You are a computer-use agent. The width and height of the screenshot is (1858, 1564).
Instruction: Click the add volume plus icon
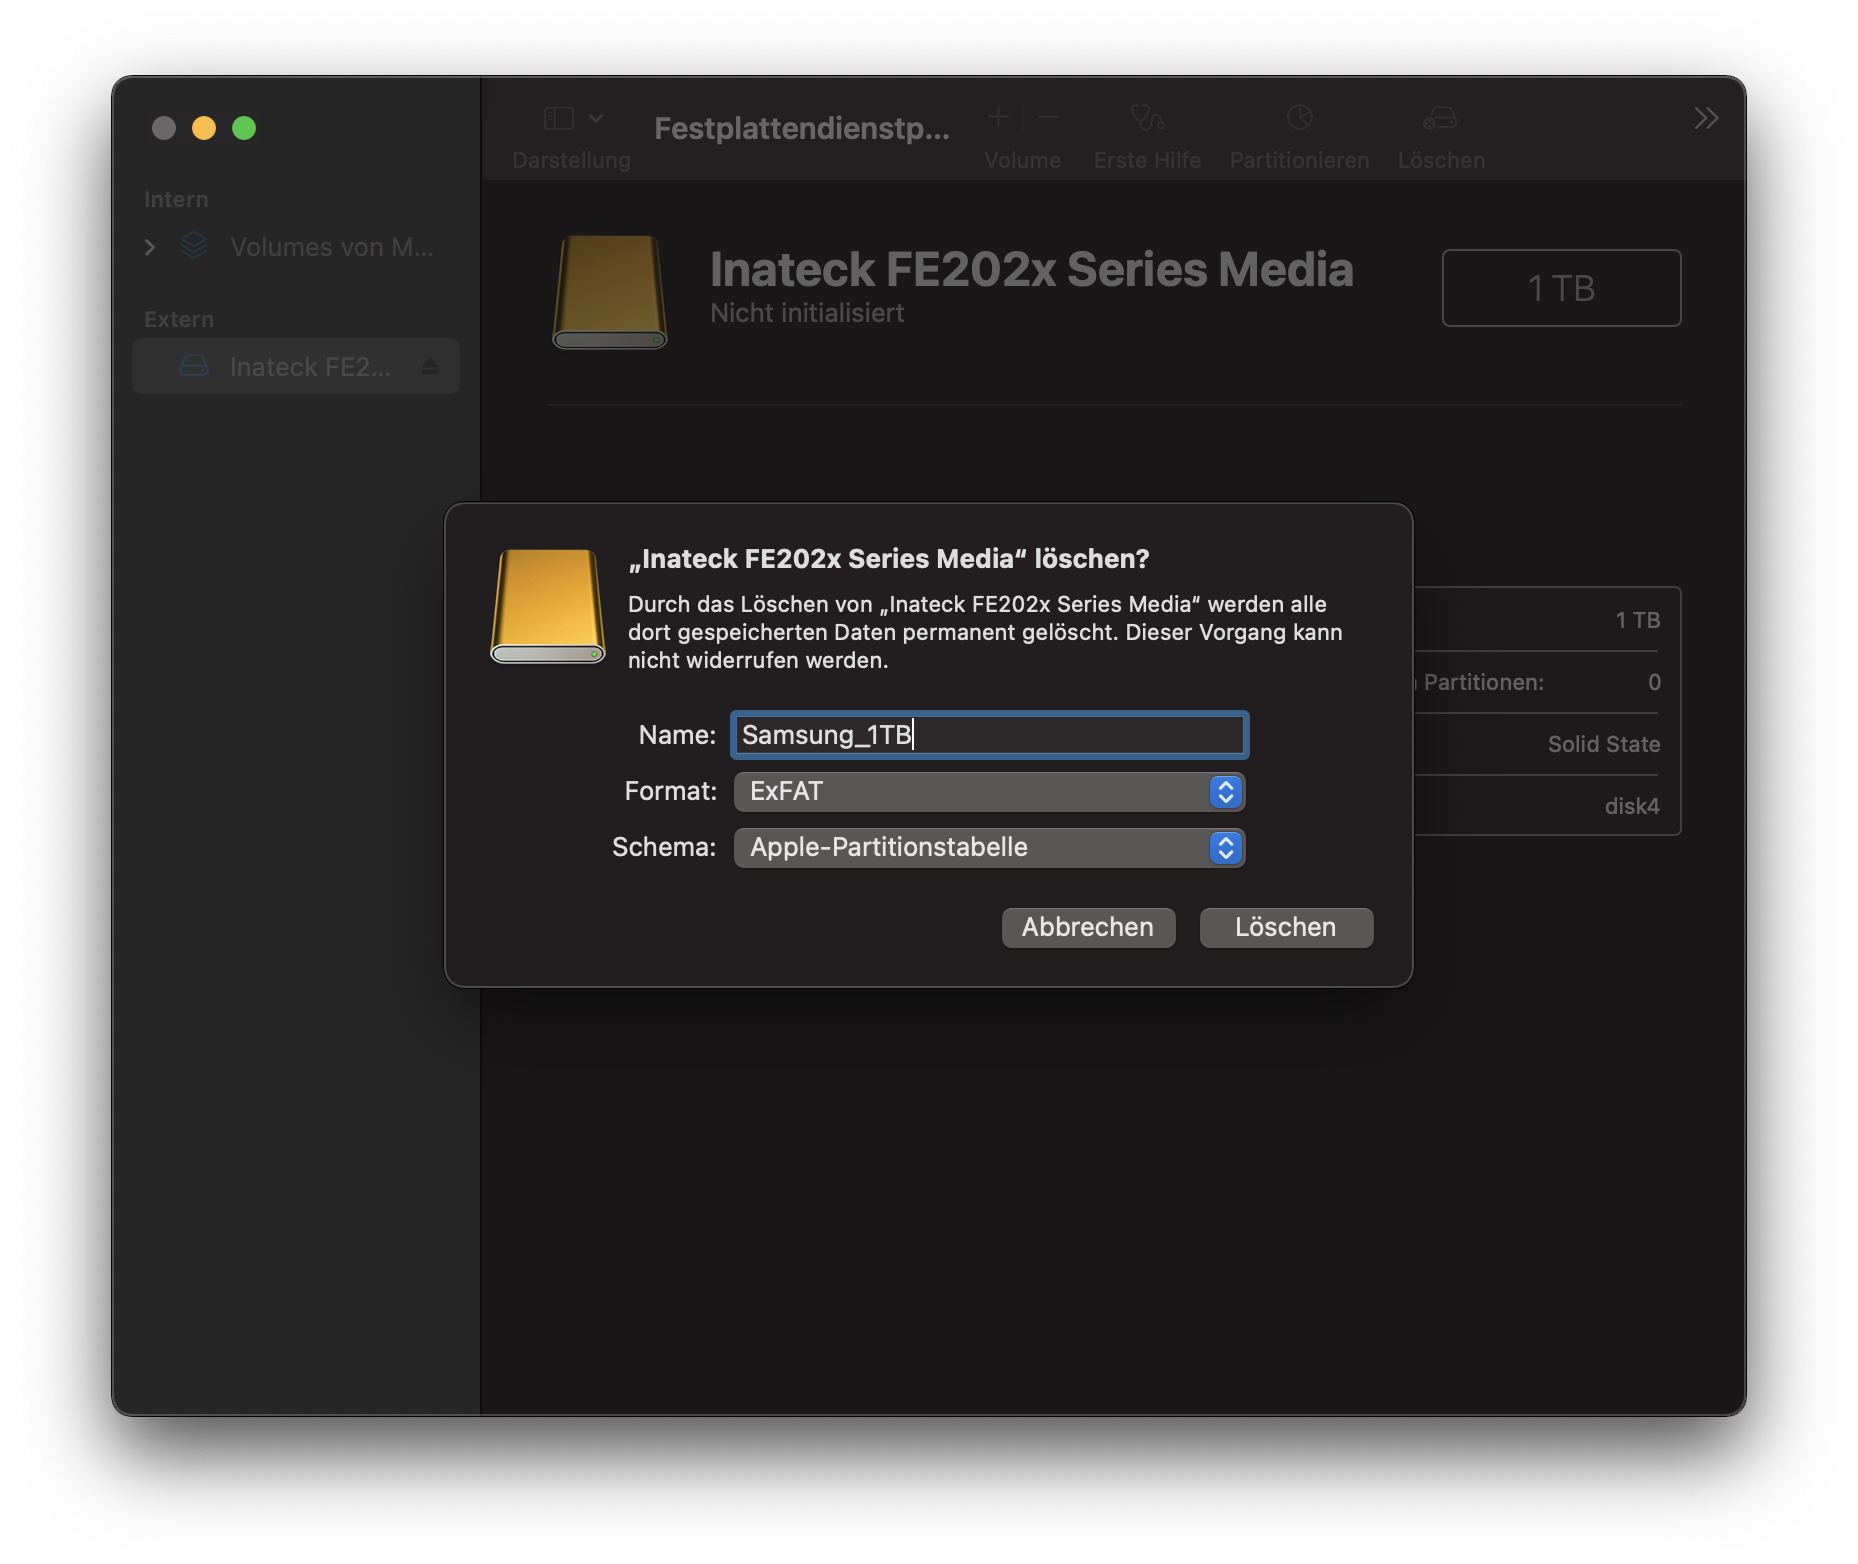pyautogui.click(x=998, y=118)
